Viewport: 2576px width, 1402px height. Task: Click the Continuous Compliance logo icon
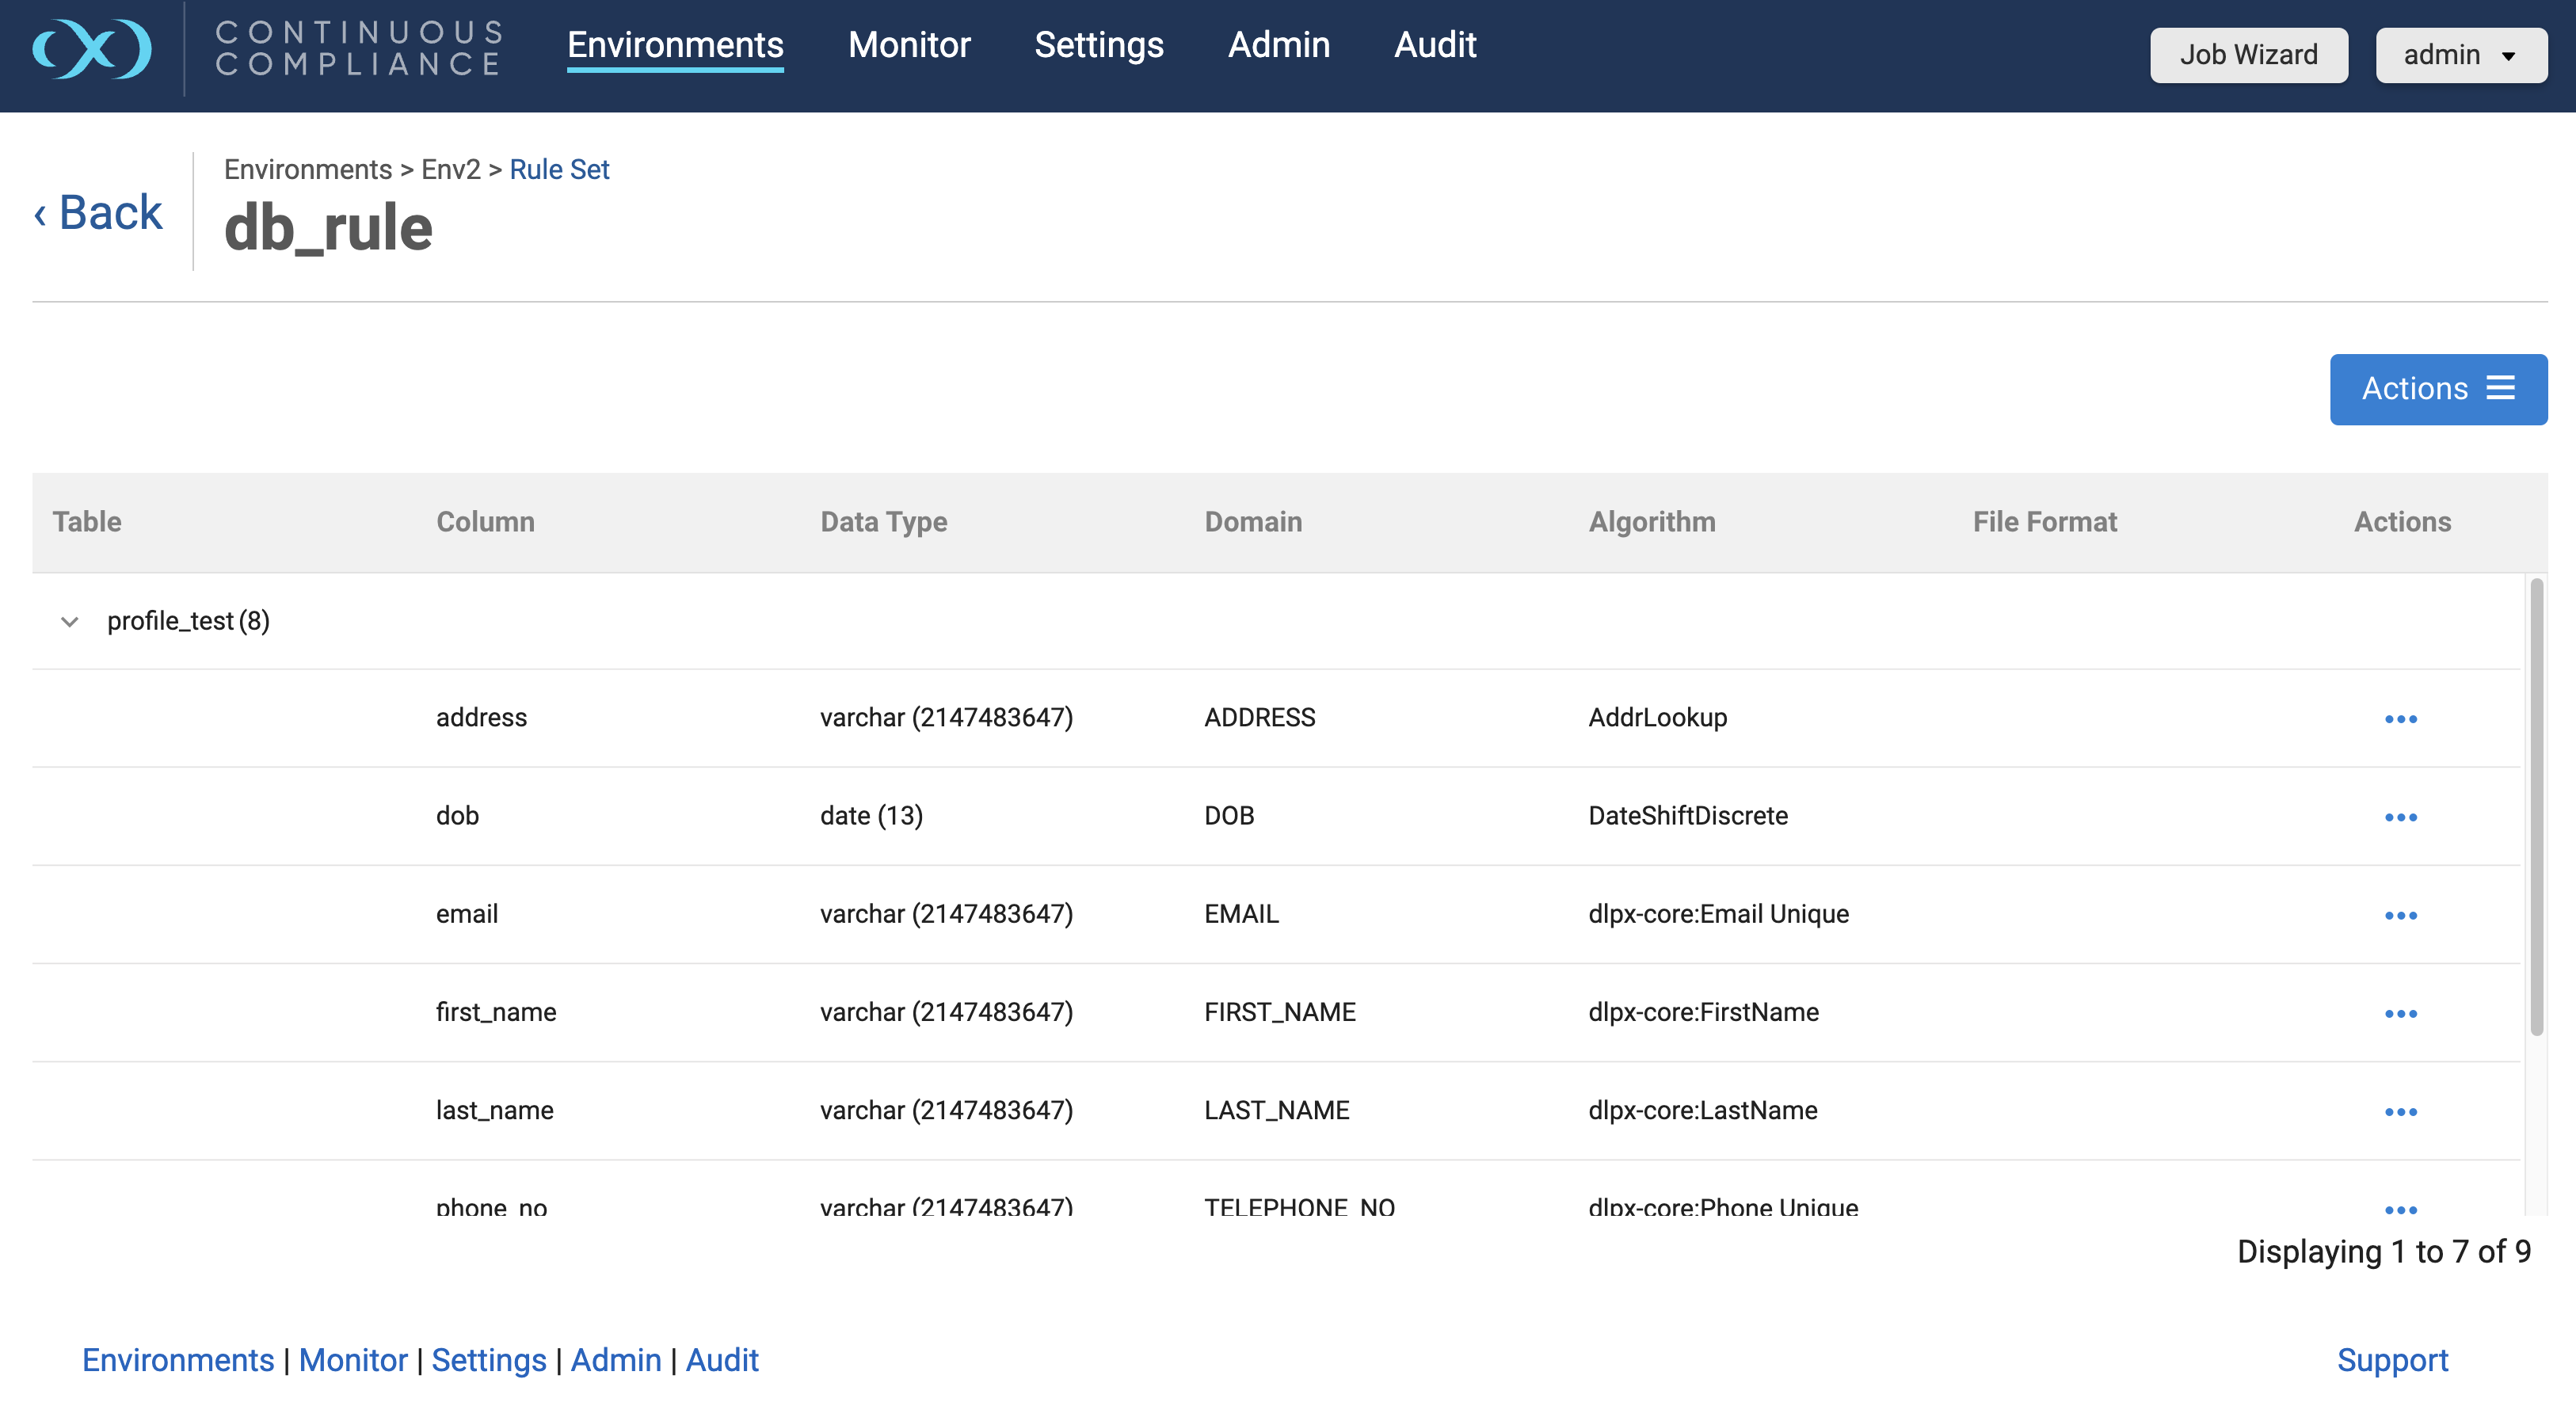92,48
